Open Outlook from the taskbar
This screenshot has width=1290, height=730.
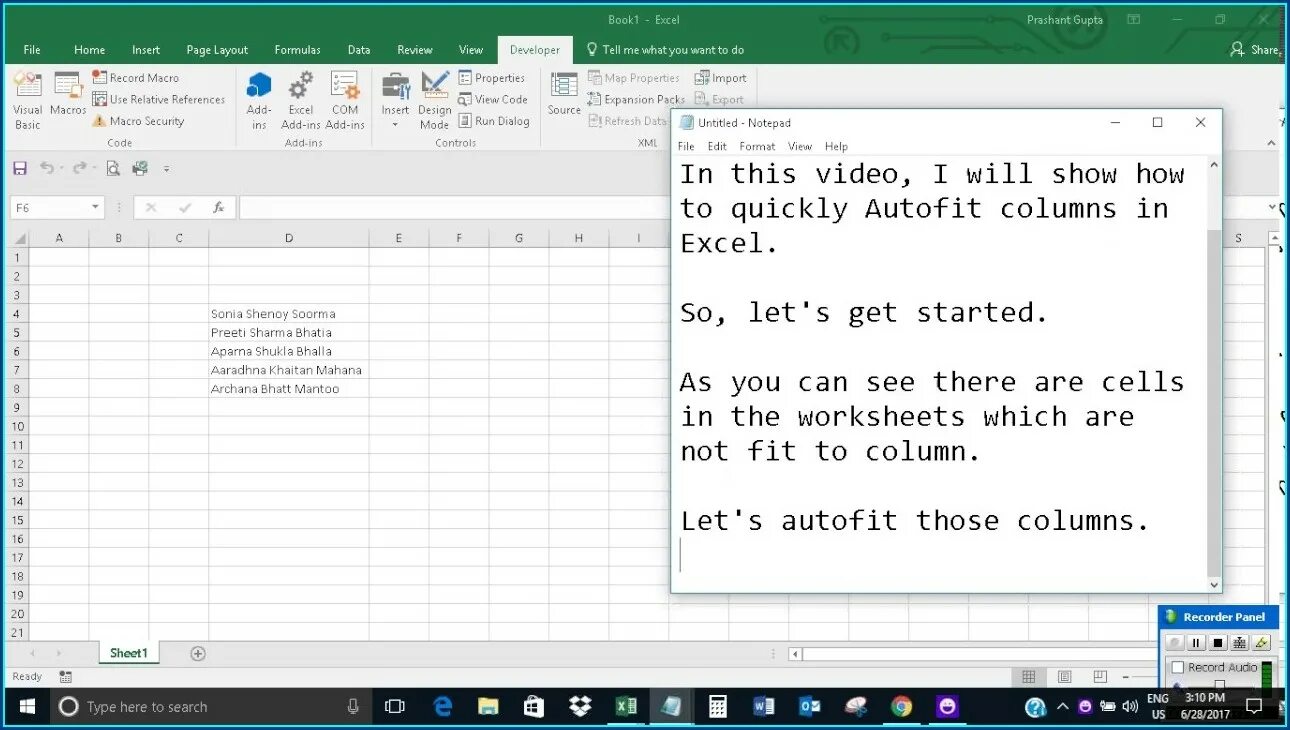(x=810, y=707)
